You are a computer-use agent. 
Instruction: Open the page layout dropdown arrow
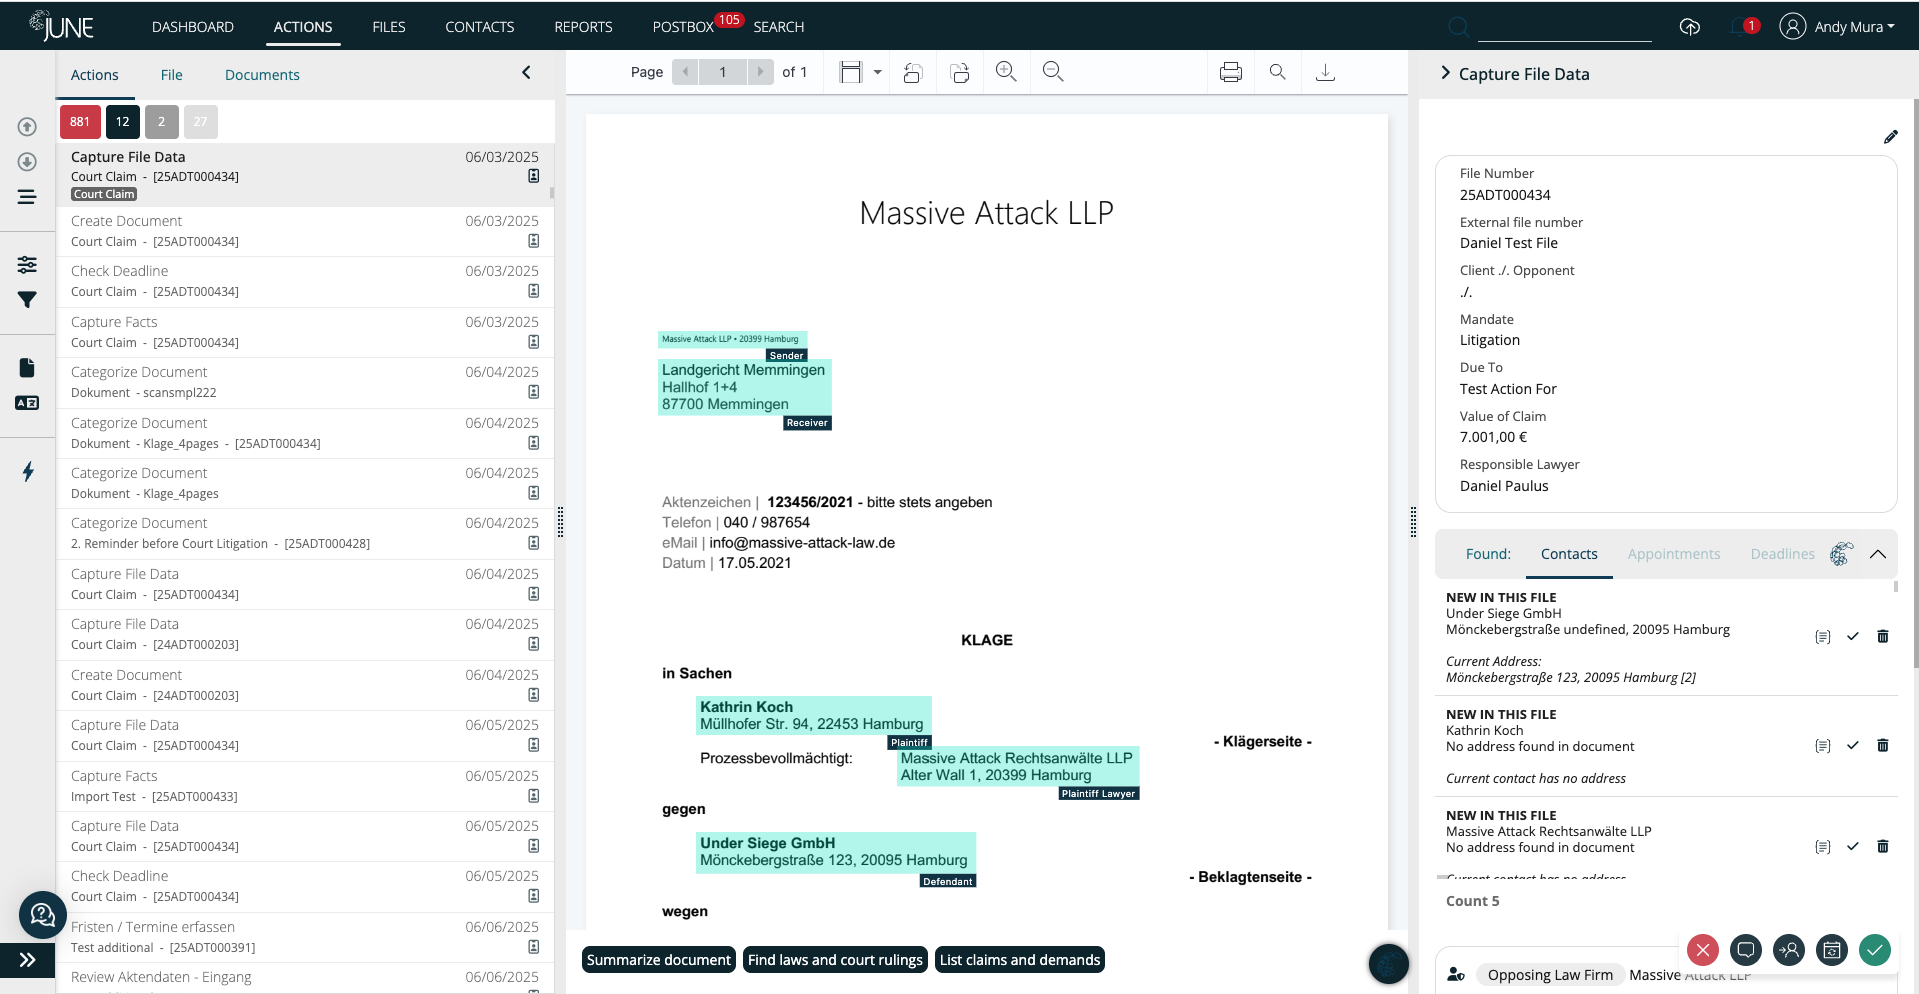click(x=876, y=71)
